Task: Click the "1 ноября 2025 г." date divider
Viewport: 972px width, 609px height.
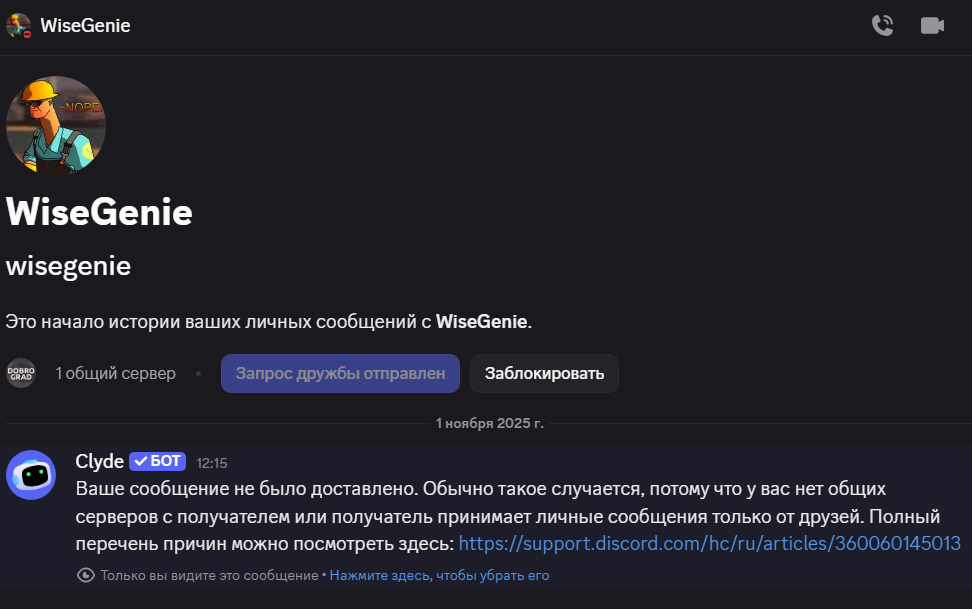Action: [489, 423]
